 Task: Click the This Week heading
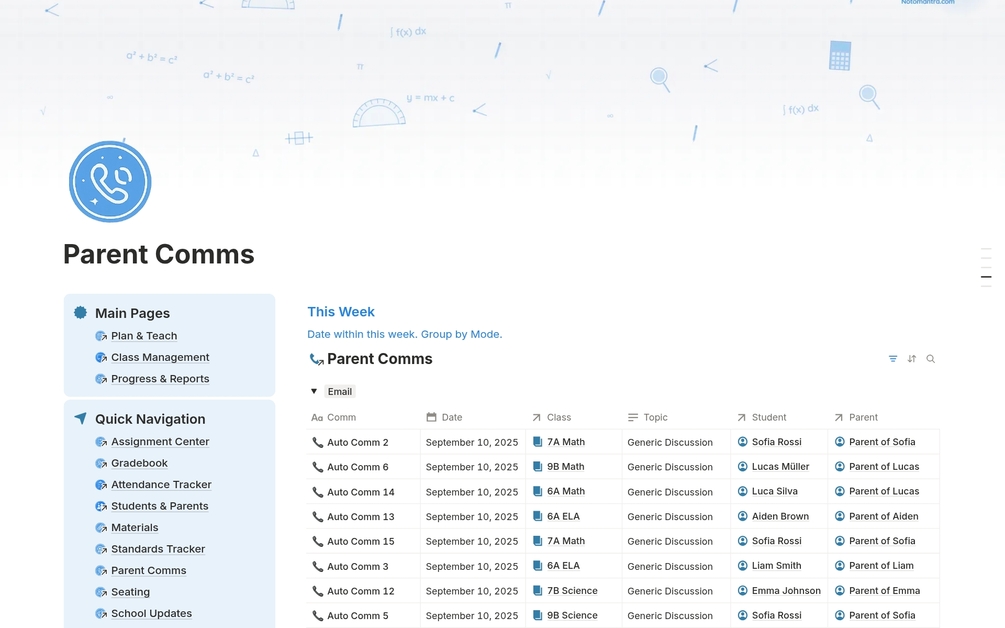(x=341, y=312)
